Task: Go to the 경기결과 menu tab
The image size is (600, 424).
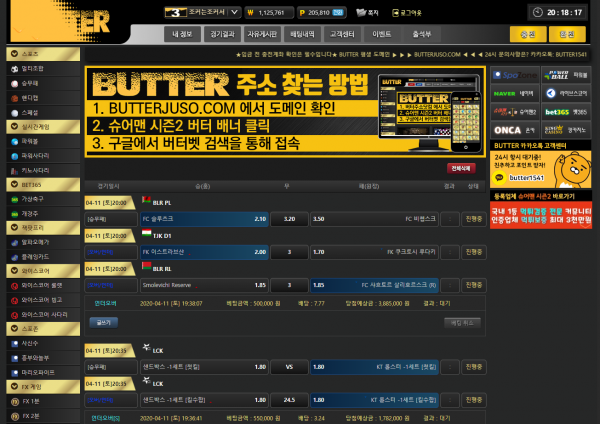Action: 222,34
